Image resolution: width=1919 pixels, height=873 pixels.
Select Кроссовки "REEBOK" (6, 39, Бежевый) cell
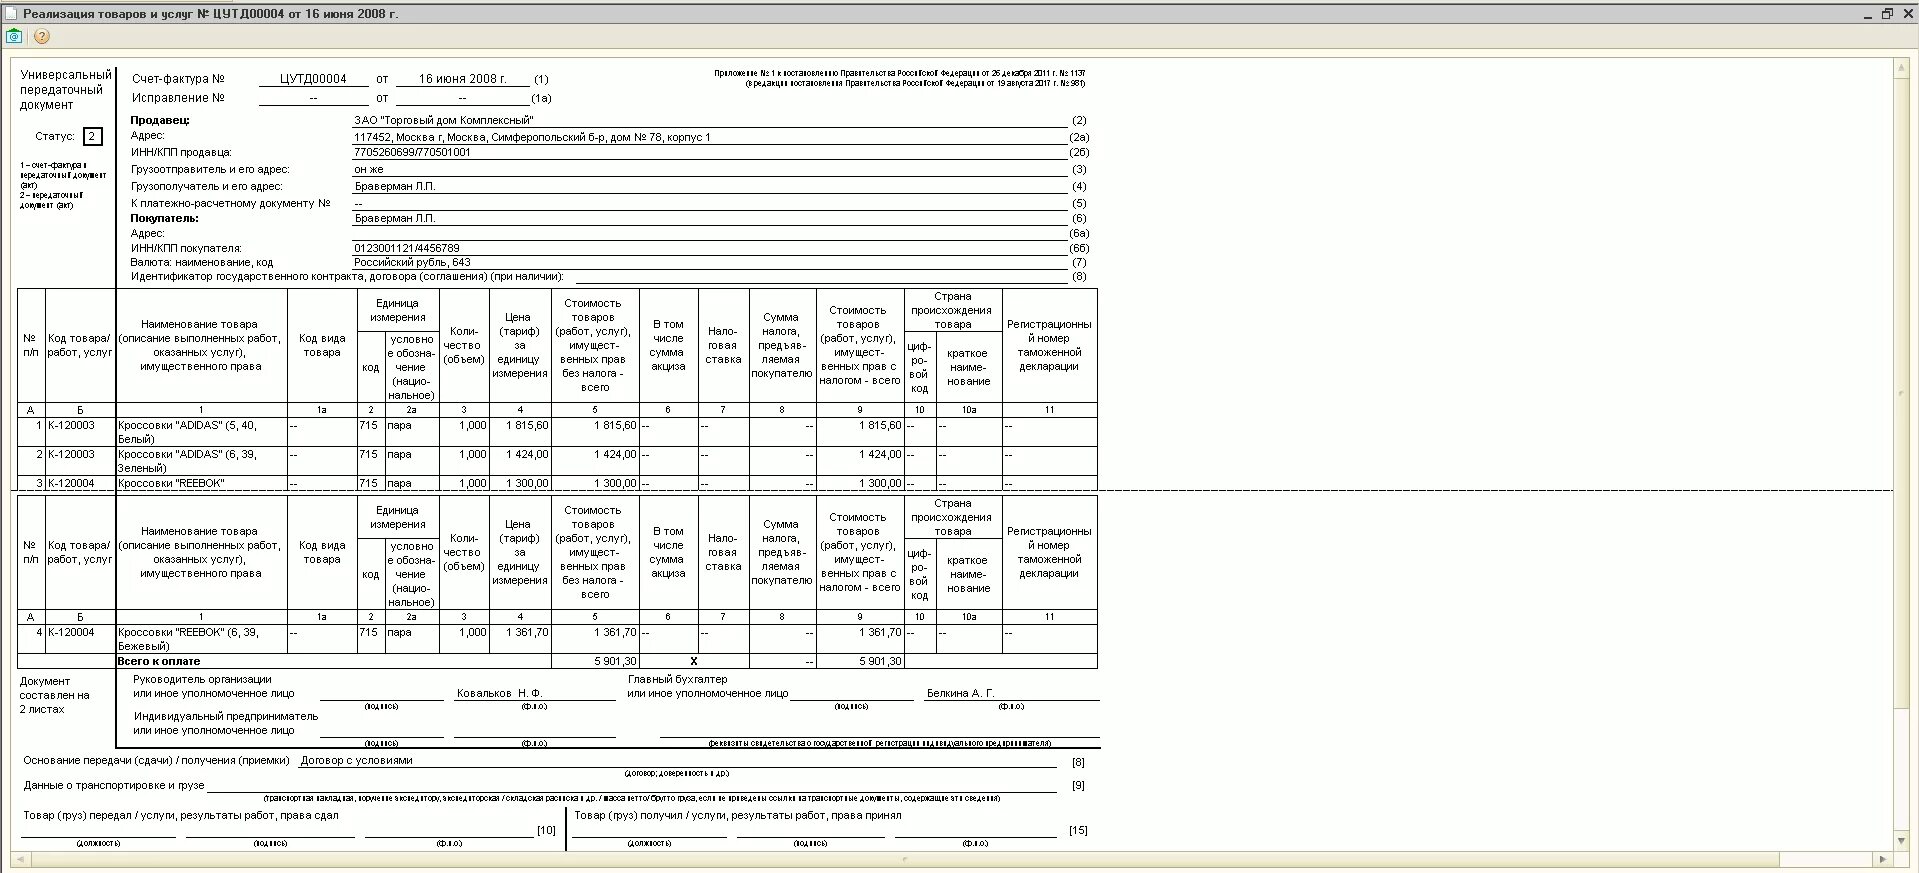pyautogui.click(x=201, y=639)
